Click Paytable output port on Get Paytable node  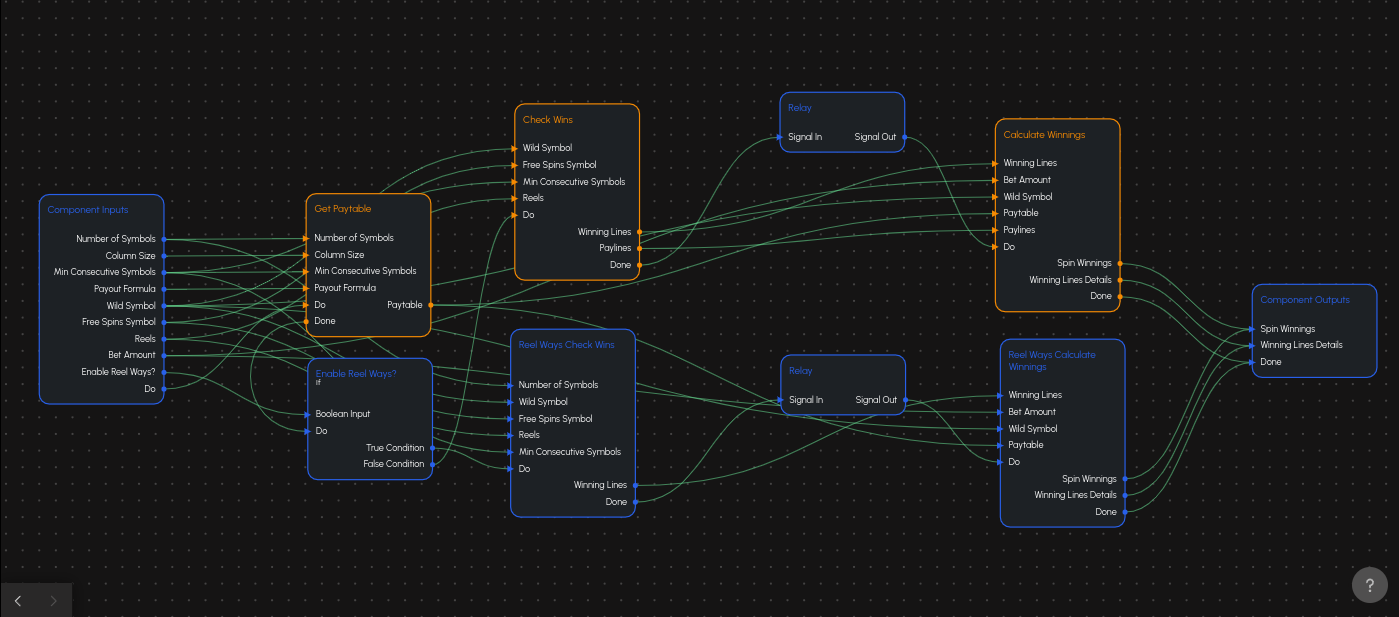pyautogui.click(x=430, y=305)
